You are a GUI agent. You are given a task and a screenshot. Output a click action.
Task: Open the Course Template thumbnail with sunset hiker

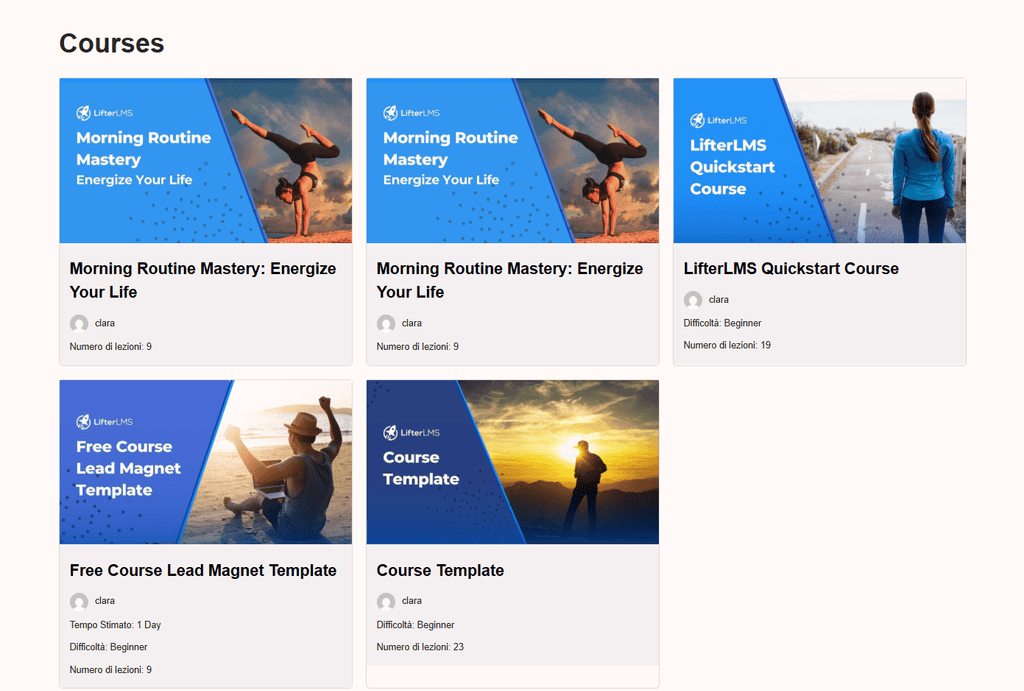(x=513, y=462)
